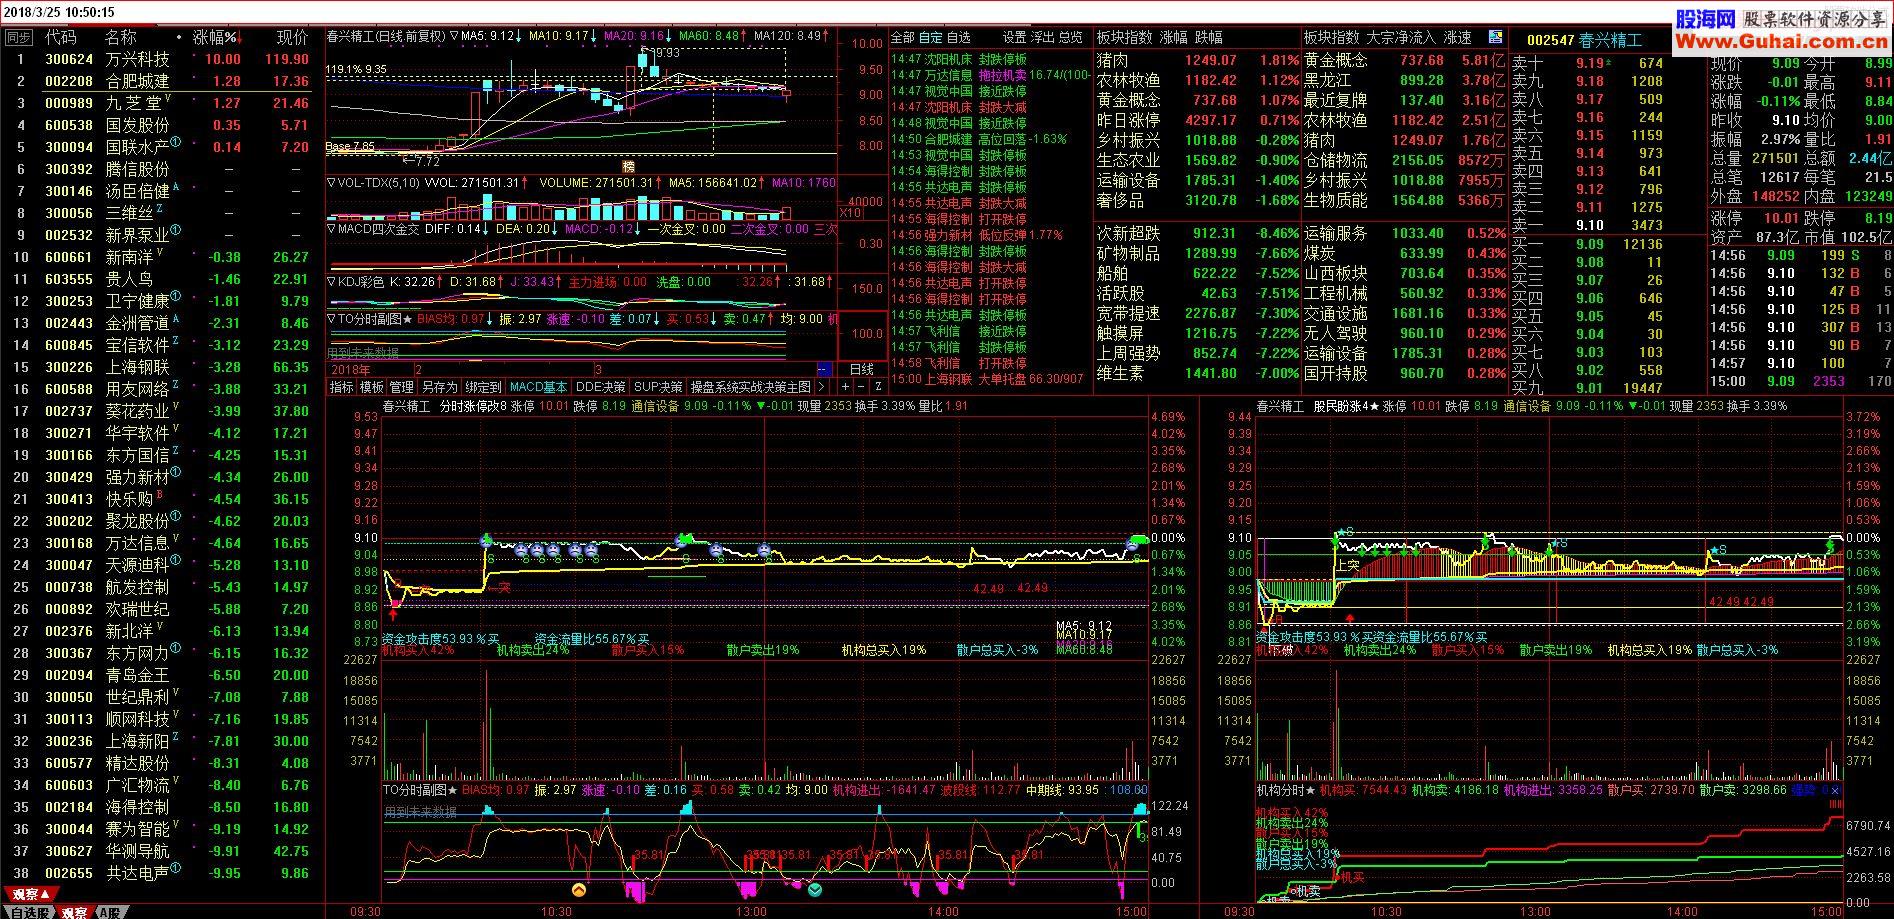Expand the ▽ menu before MA5 on K-line title
The height and width of the screenshot is (919, 1894).
click(x=454, y=36)
